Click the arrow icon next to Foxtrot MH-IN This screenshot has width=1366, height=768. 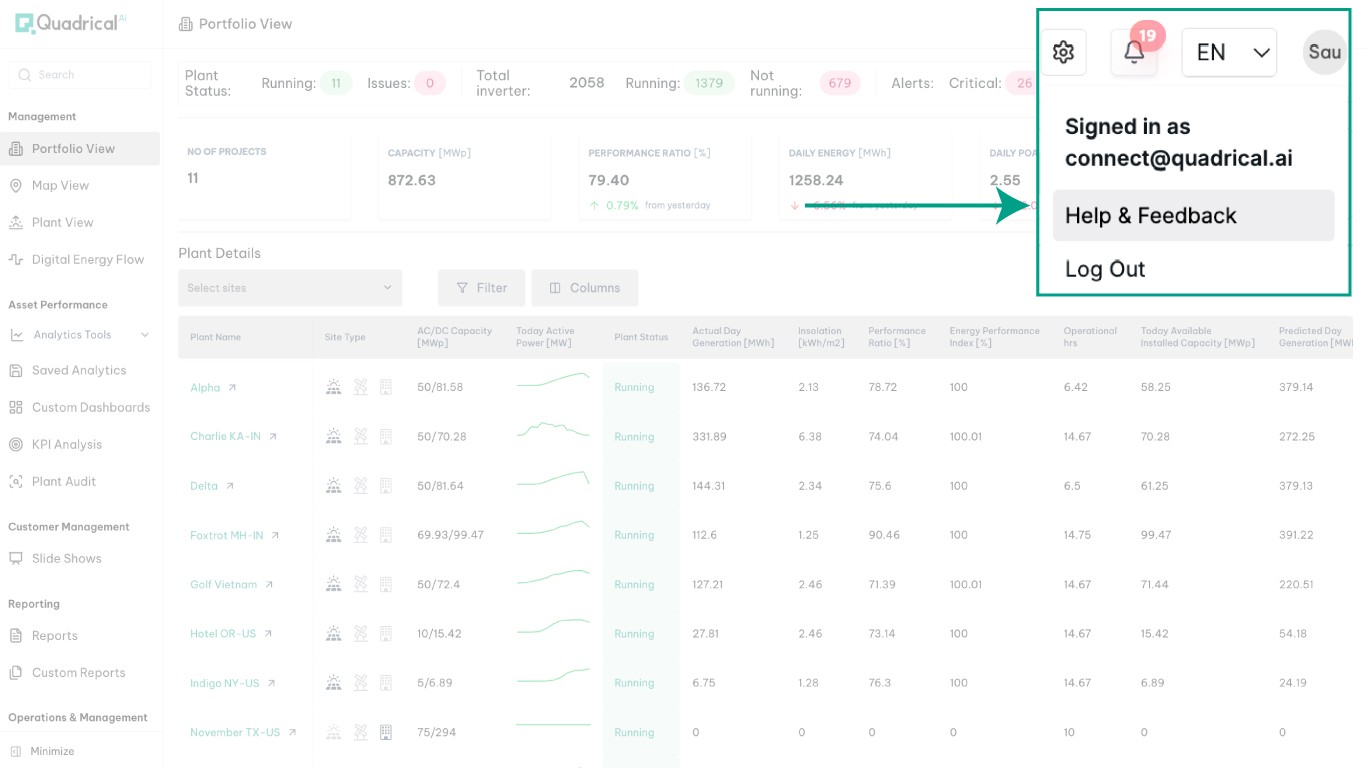pyautogui.click(x=275, y=536)
